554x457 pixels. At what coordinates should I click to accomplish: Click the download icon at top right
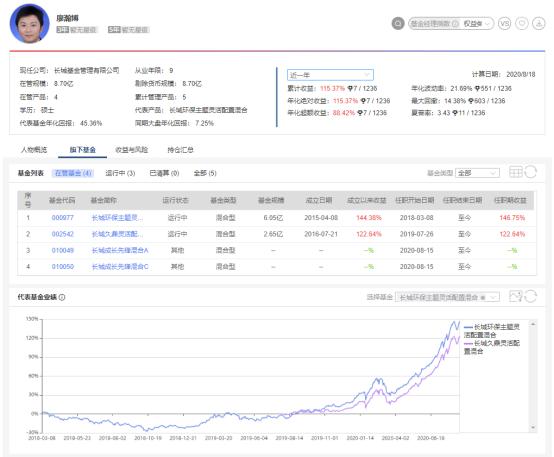click(x=539, y=24)
